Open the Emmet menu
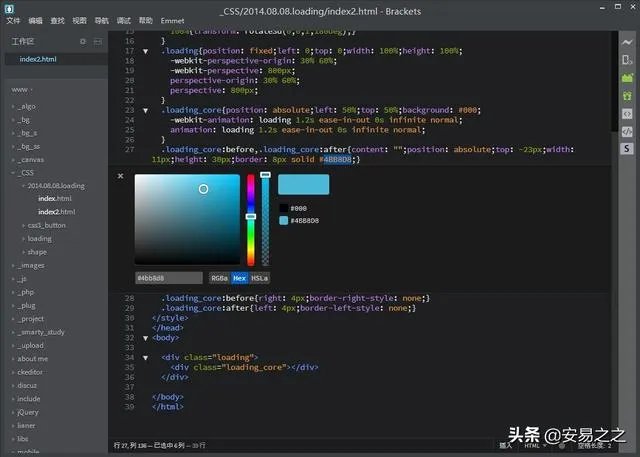 (174, 20)
